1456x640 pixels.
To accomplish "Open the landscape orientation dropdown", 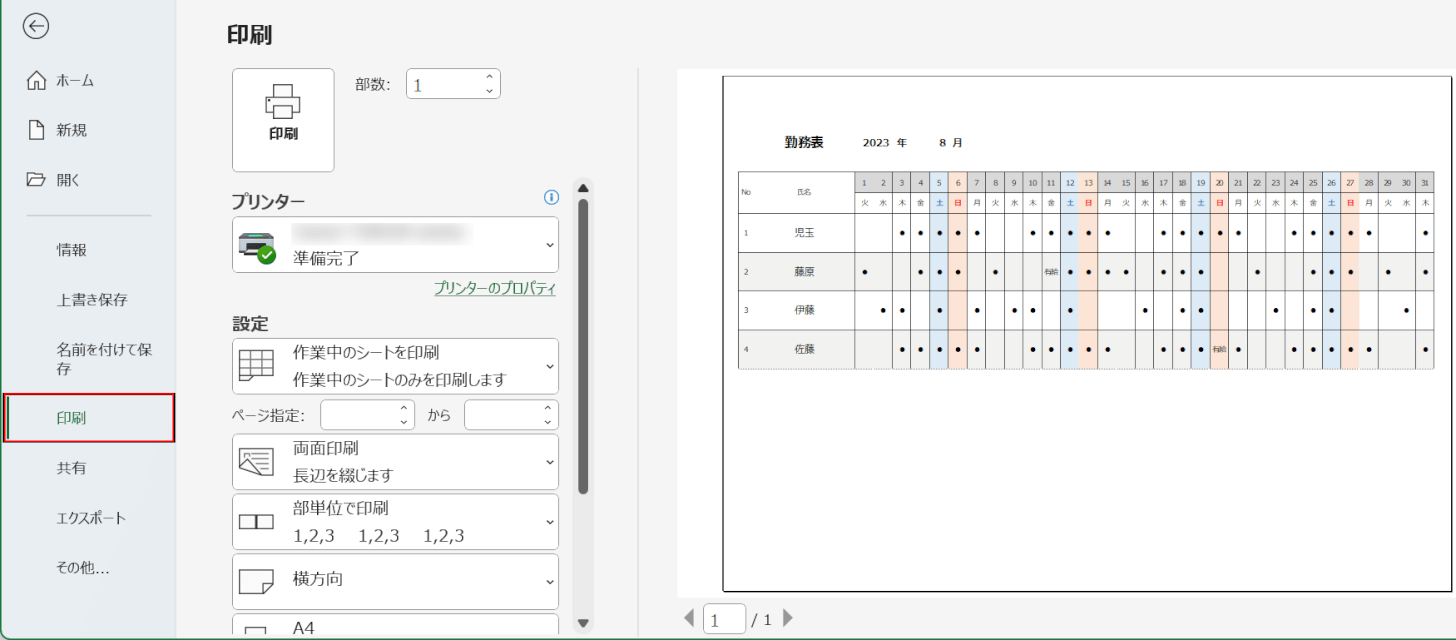I will (x=395, y=580).
